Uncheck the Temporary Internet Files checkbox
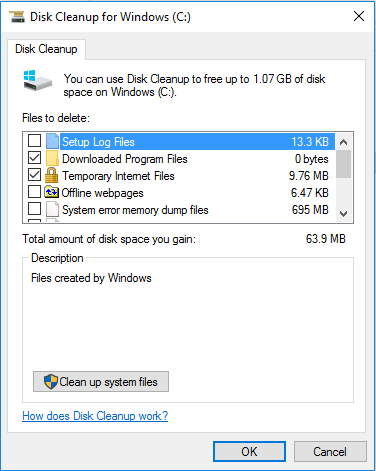376x471 pixels. (x=35, y=175)
